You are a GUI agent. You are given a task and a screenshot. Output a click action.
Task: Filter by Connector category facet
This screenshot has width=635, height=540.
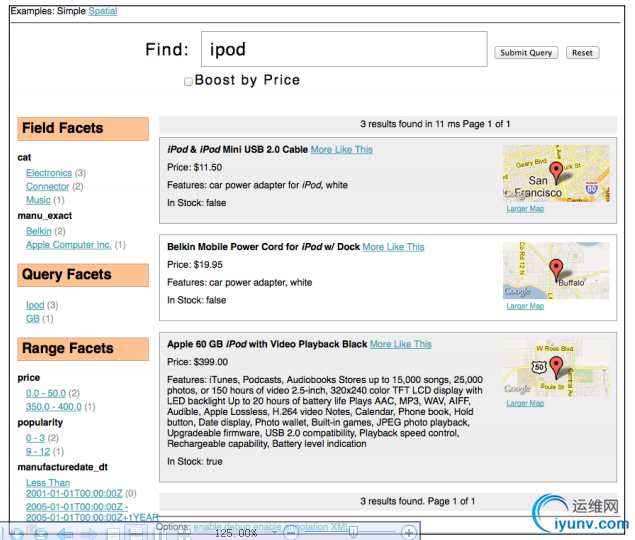point(48,186)
